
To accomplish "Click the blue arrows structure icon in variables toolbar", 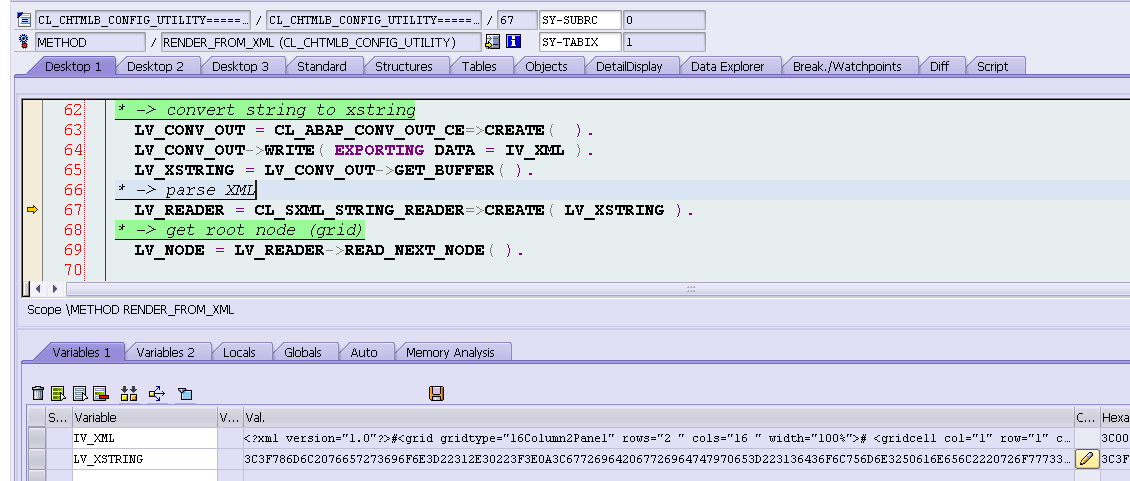I will (156, 393).
